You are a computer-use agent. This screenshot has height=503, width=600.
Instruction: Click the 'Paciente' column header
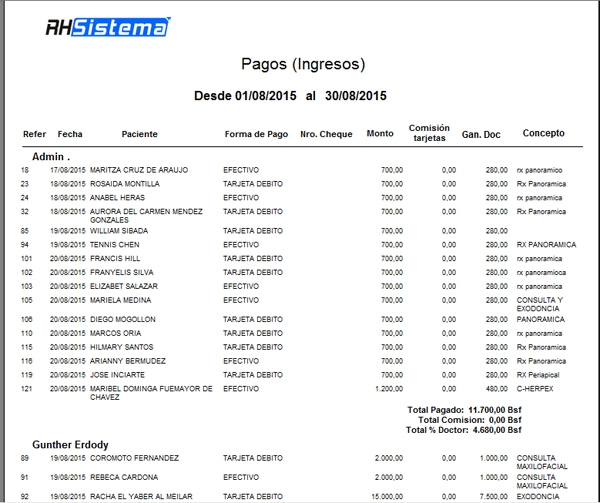[140, 134]
